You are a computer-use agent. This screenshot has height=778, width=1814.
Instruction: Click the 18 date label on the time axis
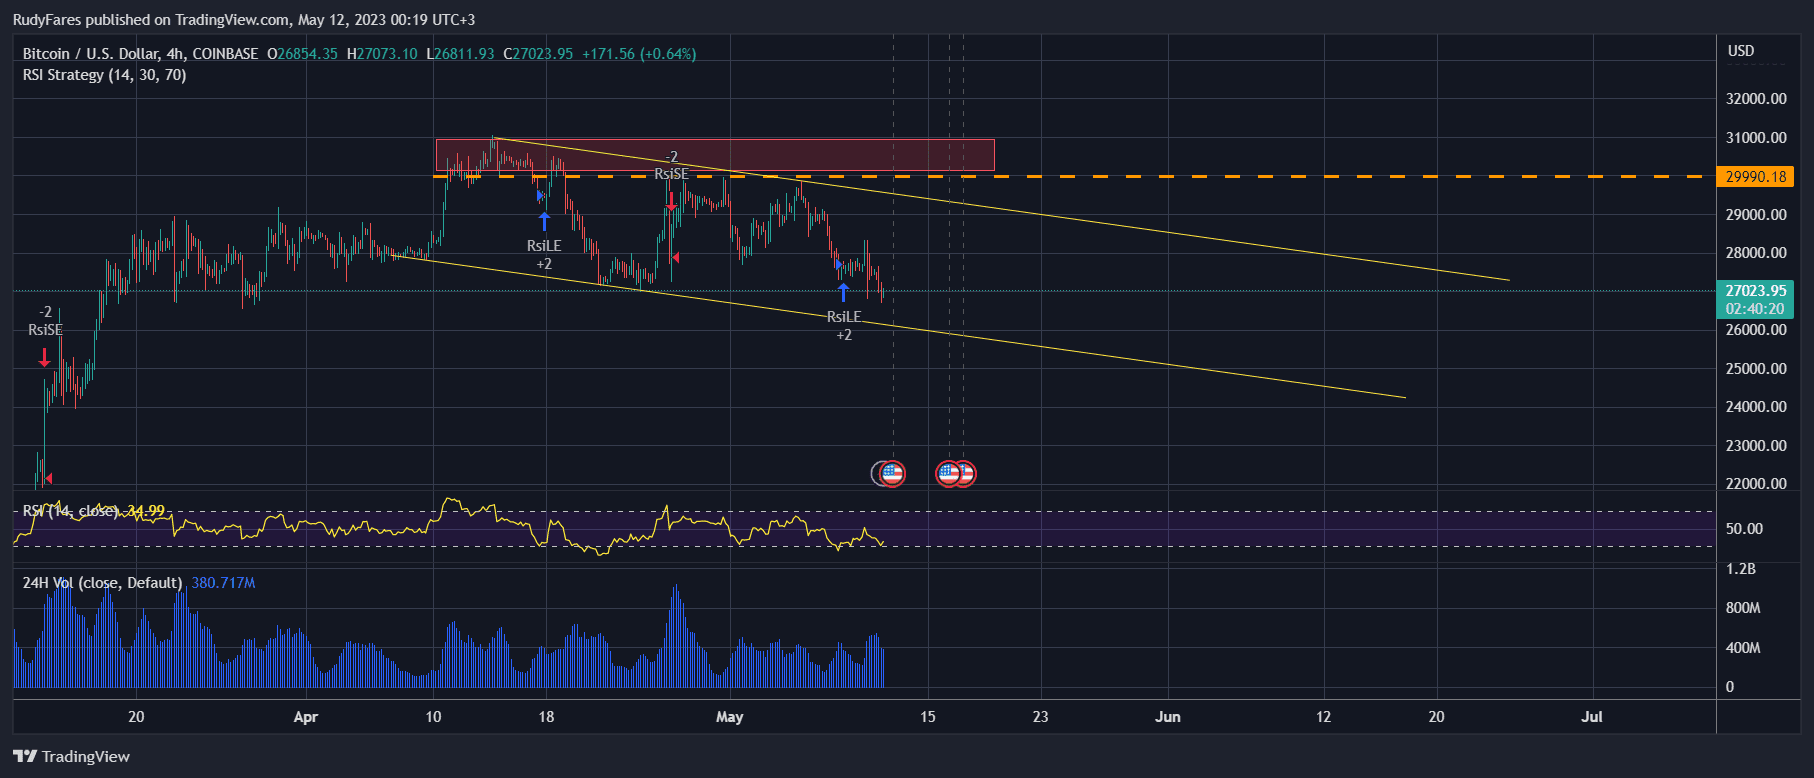[x=546, y=717]
